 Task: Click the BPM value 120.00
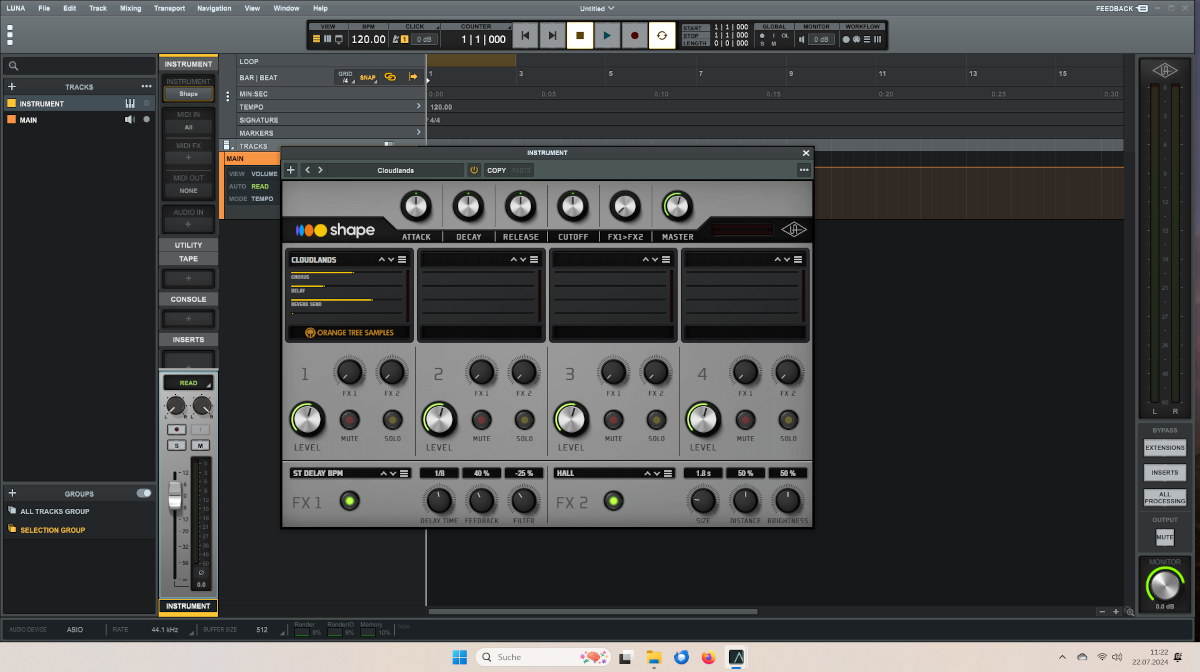click(x=368, y=39)
